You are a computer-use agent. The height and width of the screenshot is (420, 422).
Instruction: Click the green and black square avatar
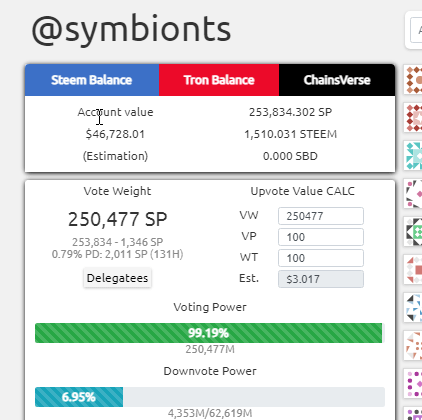pos(414,232)
